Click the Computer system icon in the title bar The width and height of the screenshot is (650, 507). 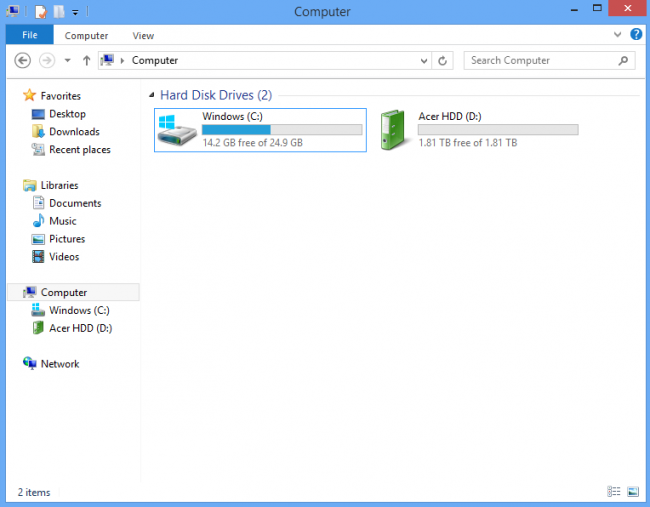(12, 11)
